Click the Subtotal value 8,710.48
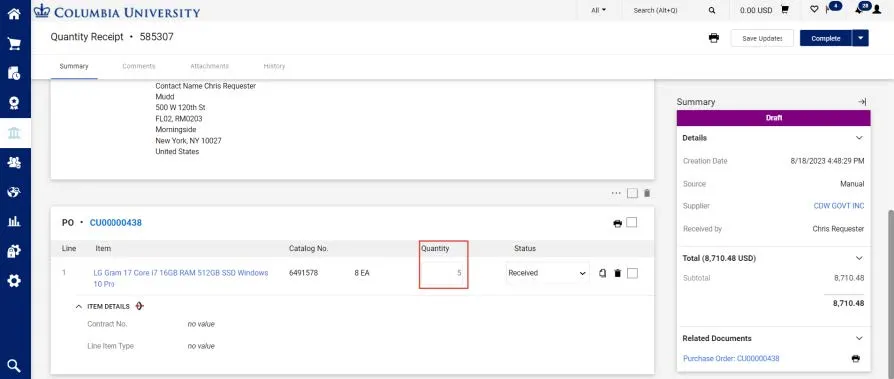This screenshot has height=379, width=894. (x=848, y=278)
